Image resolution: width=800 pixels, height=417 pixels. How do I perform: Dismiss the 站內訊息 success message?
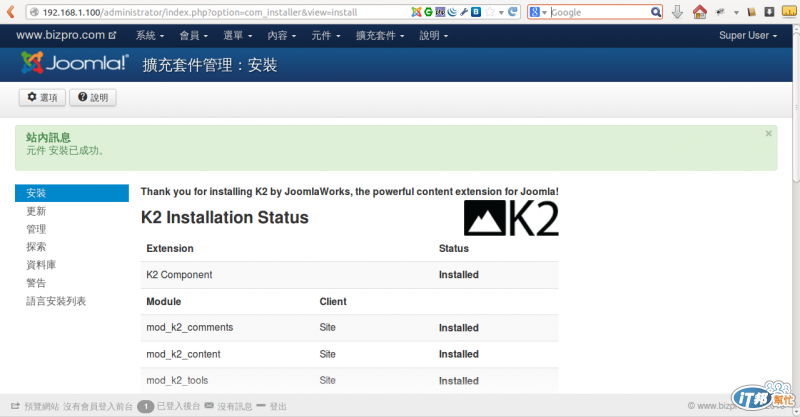(x=768, y=133)
